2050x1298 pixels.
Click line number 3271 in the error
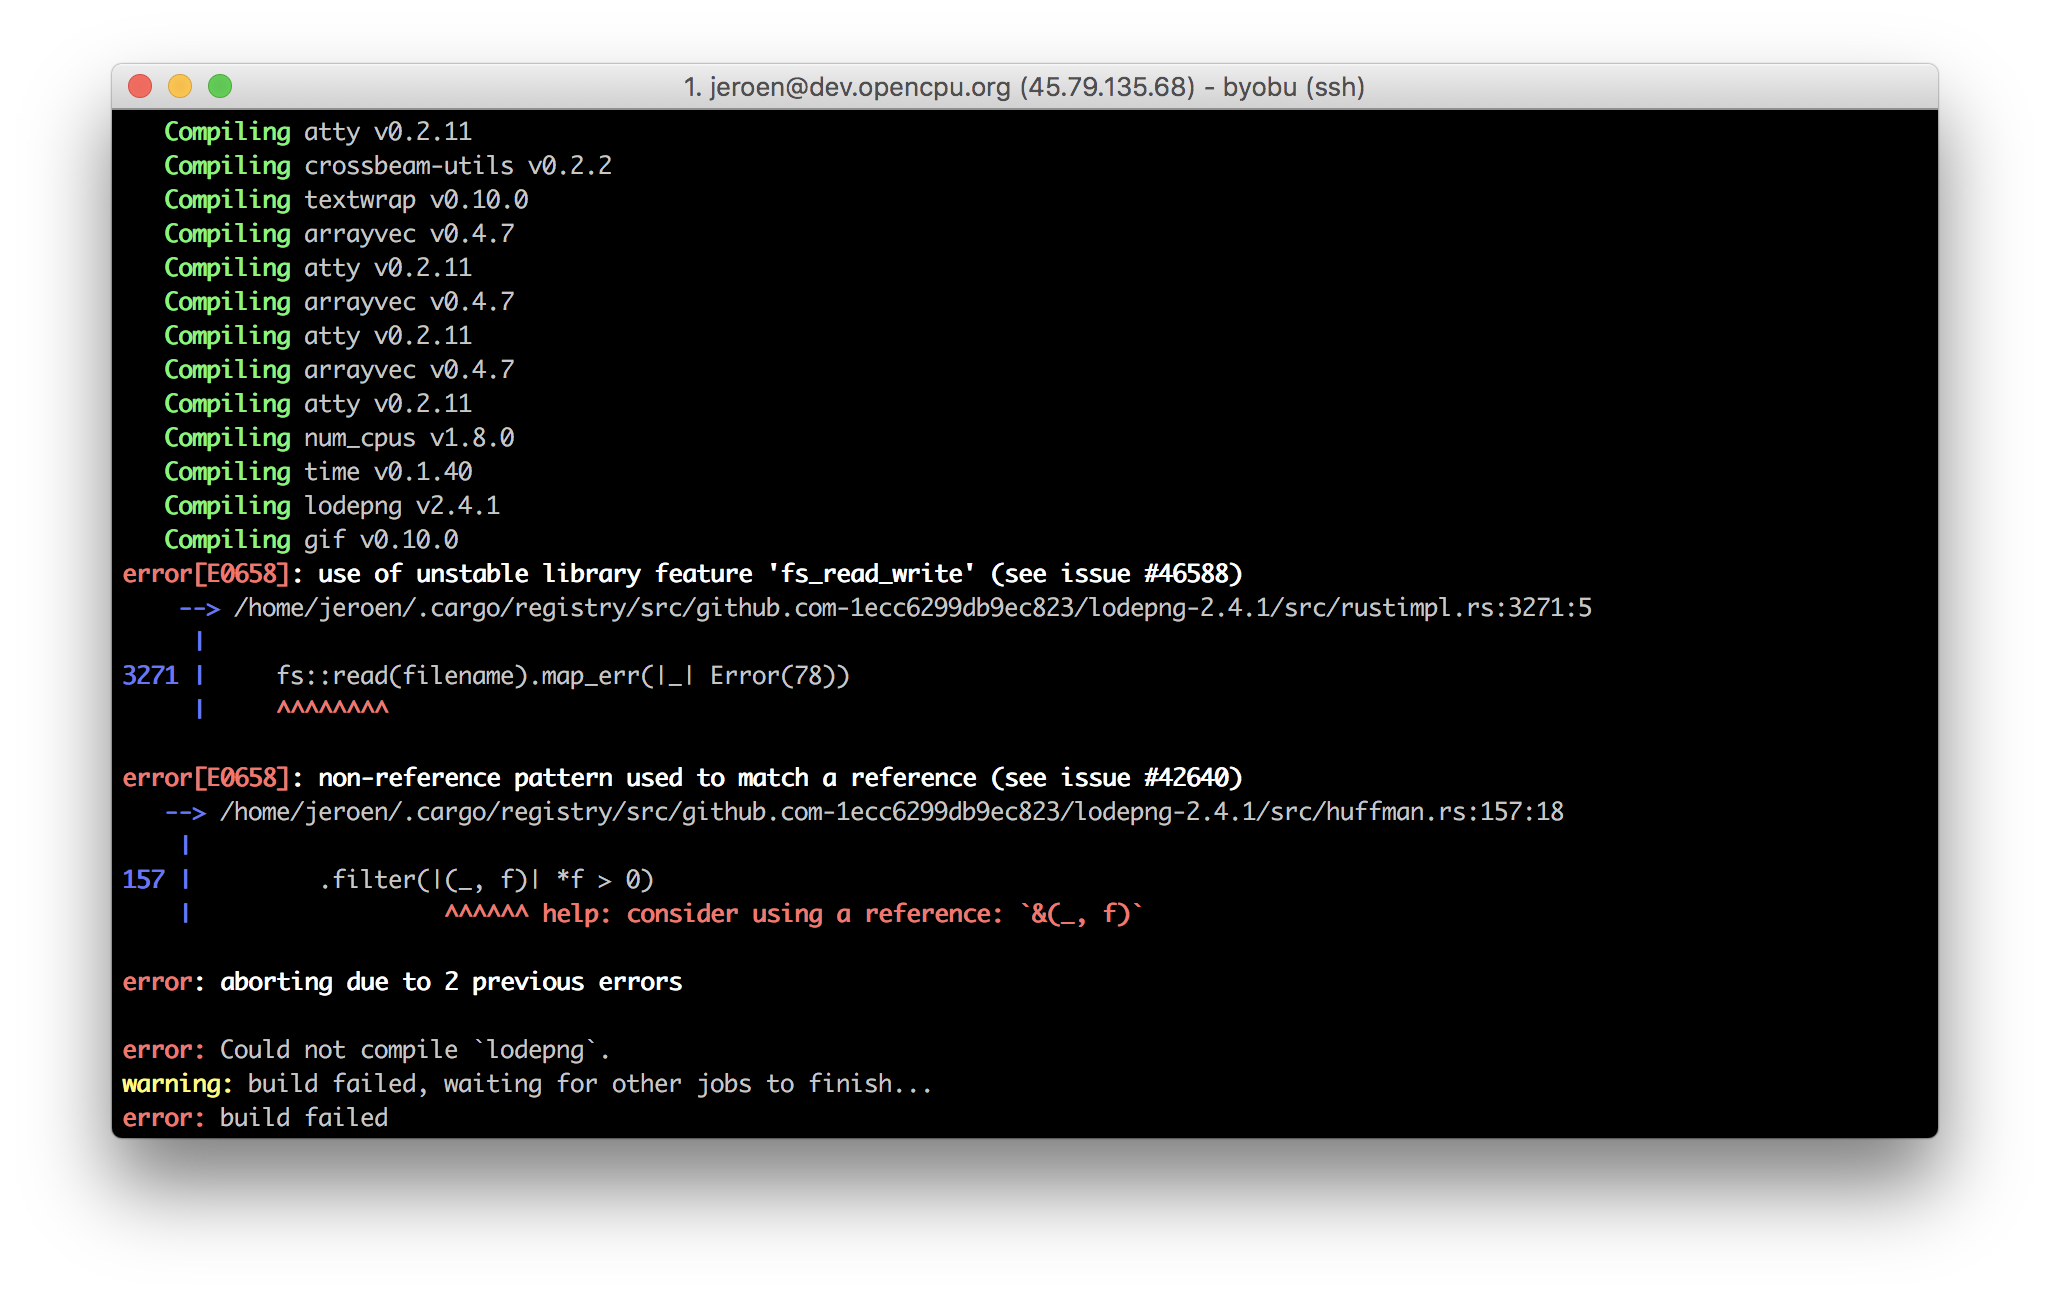pyautogui.click(x=150, y=675)
